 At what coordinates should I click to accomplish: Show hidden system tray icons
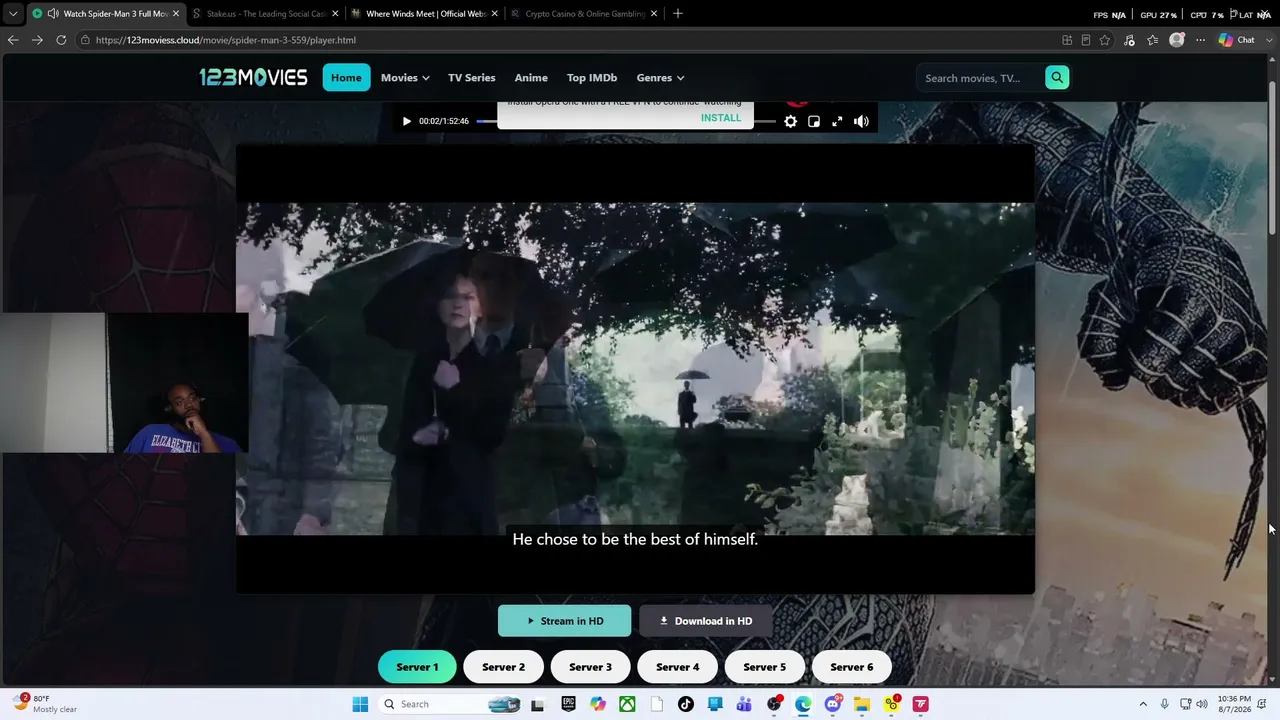[1143, 704]
